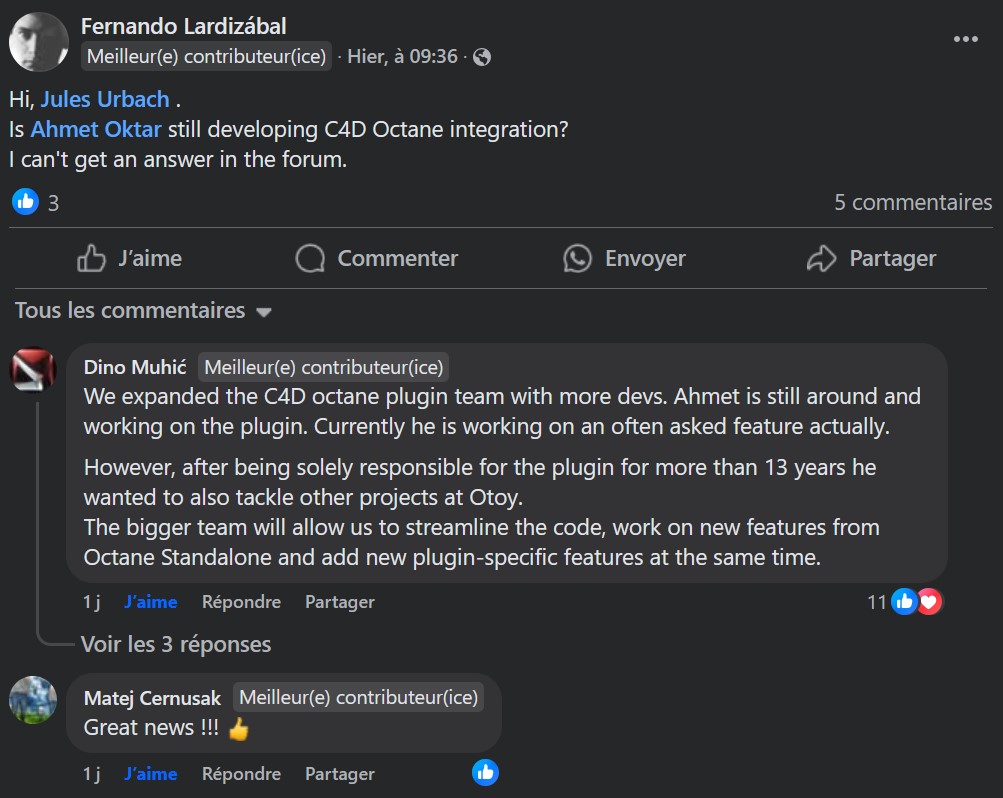Click the WhatsApp Envoyer icon

577,258
